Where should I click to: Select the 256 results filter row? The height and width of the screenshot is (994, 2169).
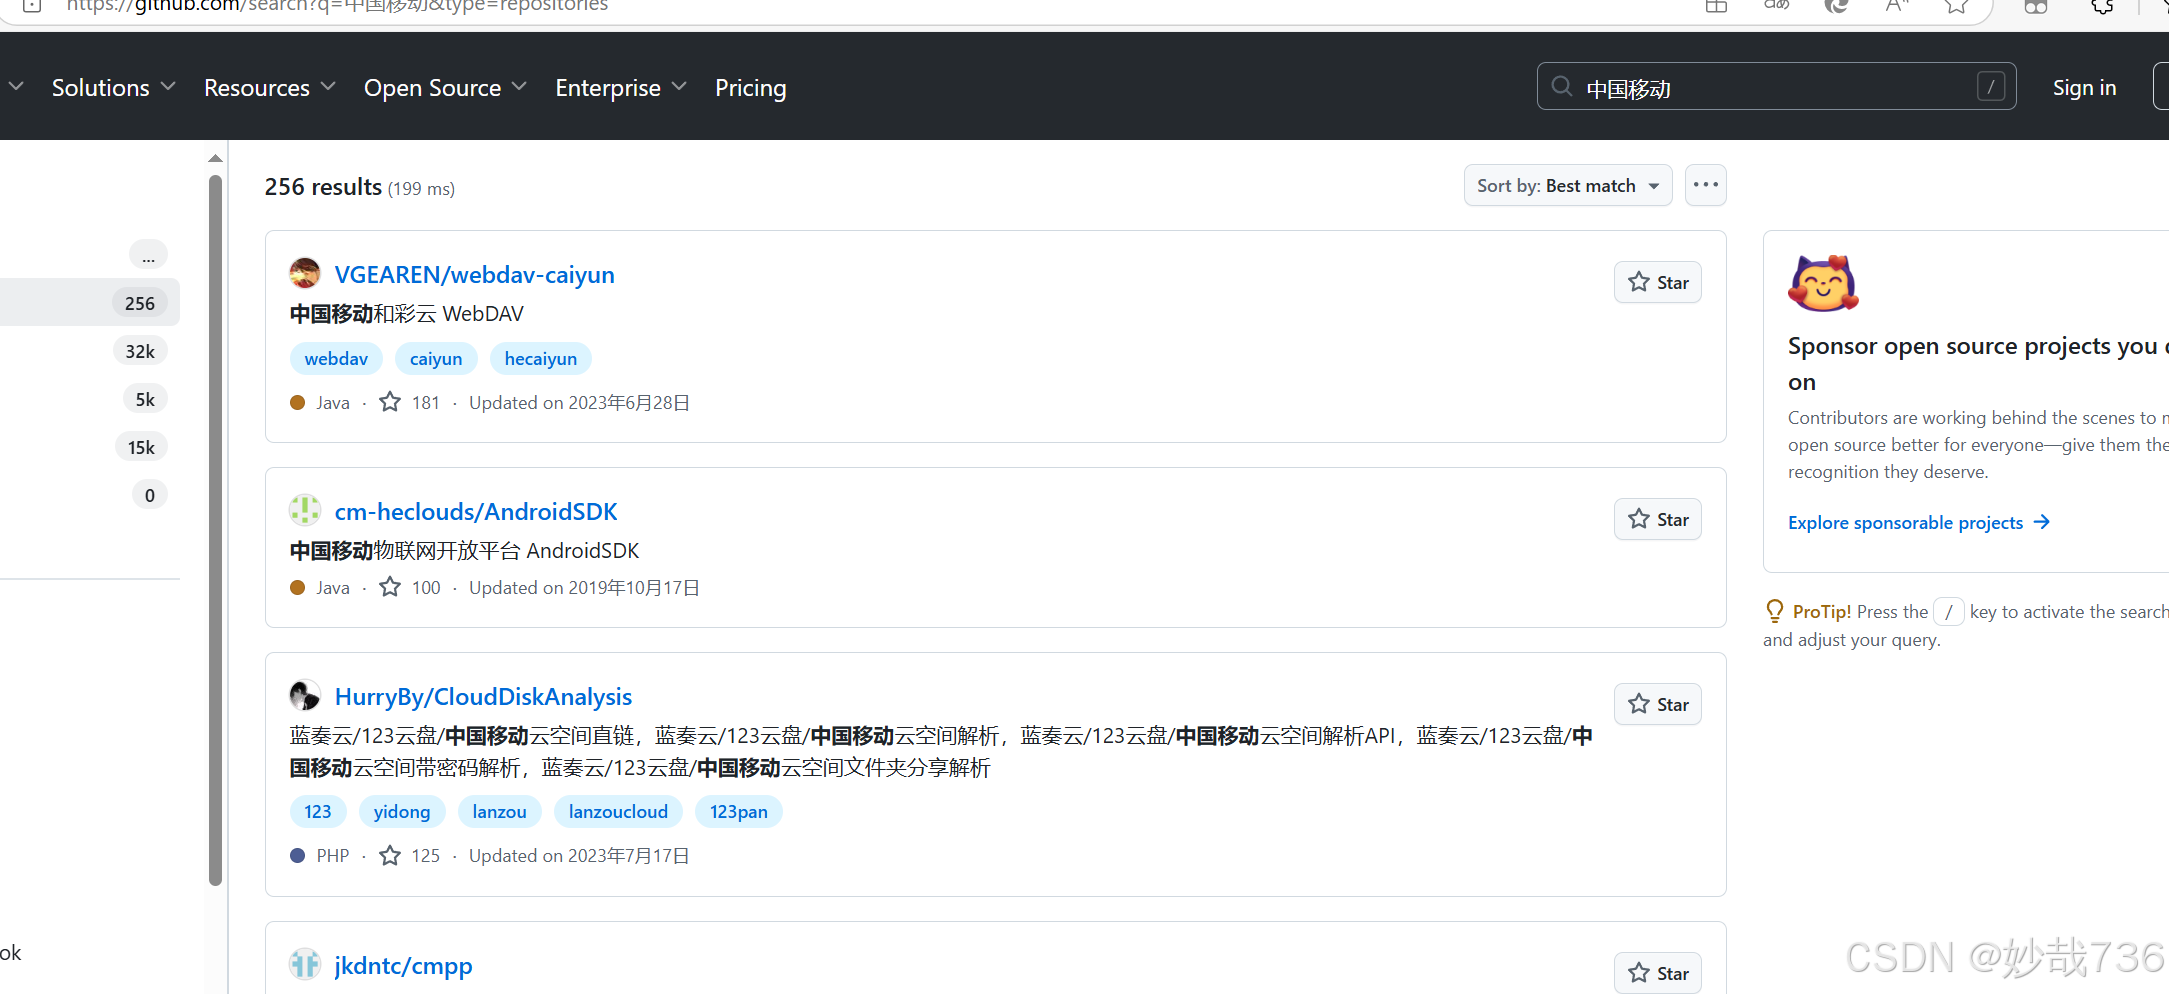(90, 302)
